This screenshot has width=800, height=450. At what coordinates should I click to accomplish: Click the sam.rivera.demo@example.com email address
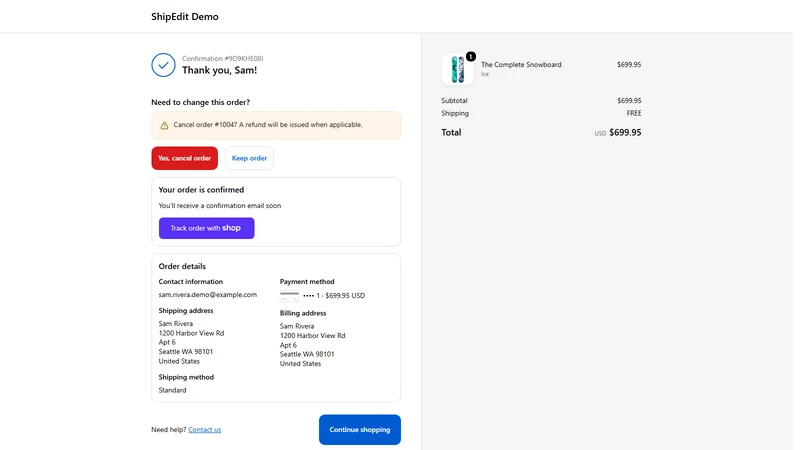click(208, 294)
